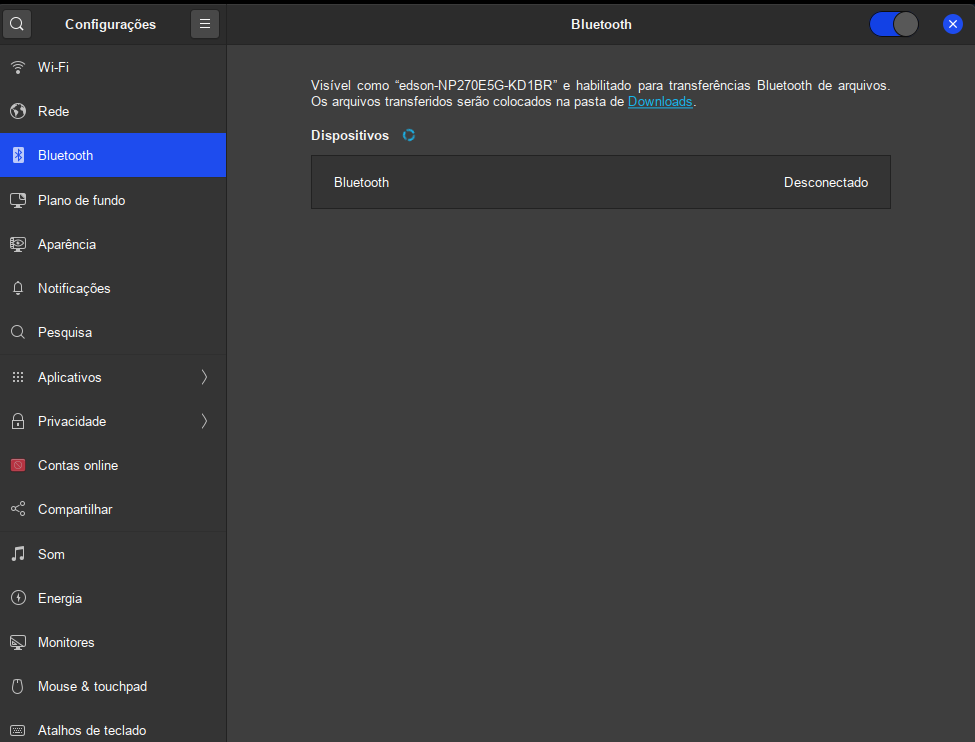Go to Contas online settings
This screenshot has width=975, height=742.
pos(78,465)
